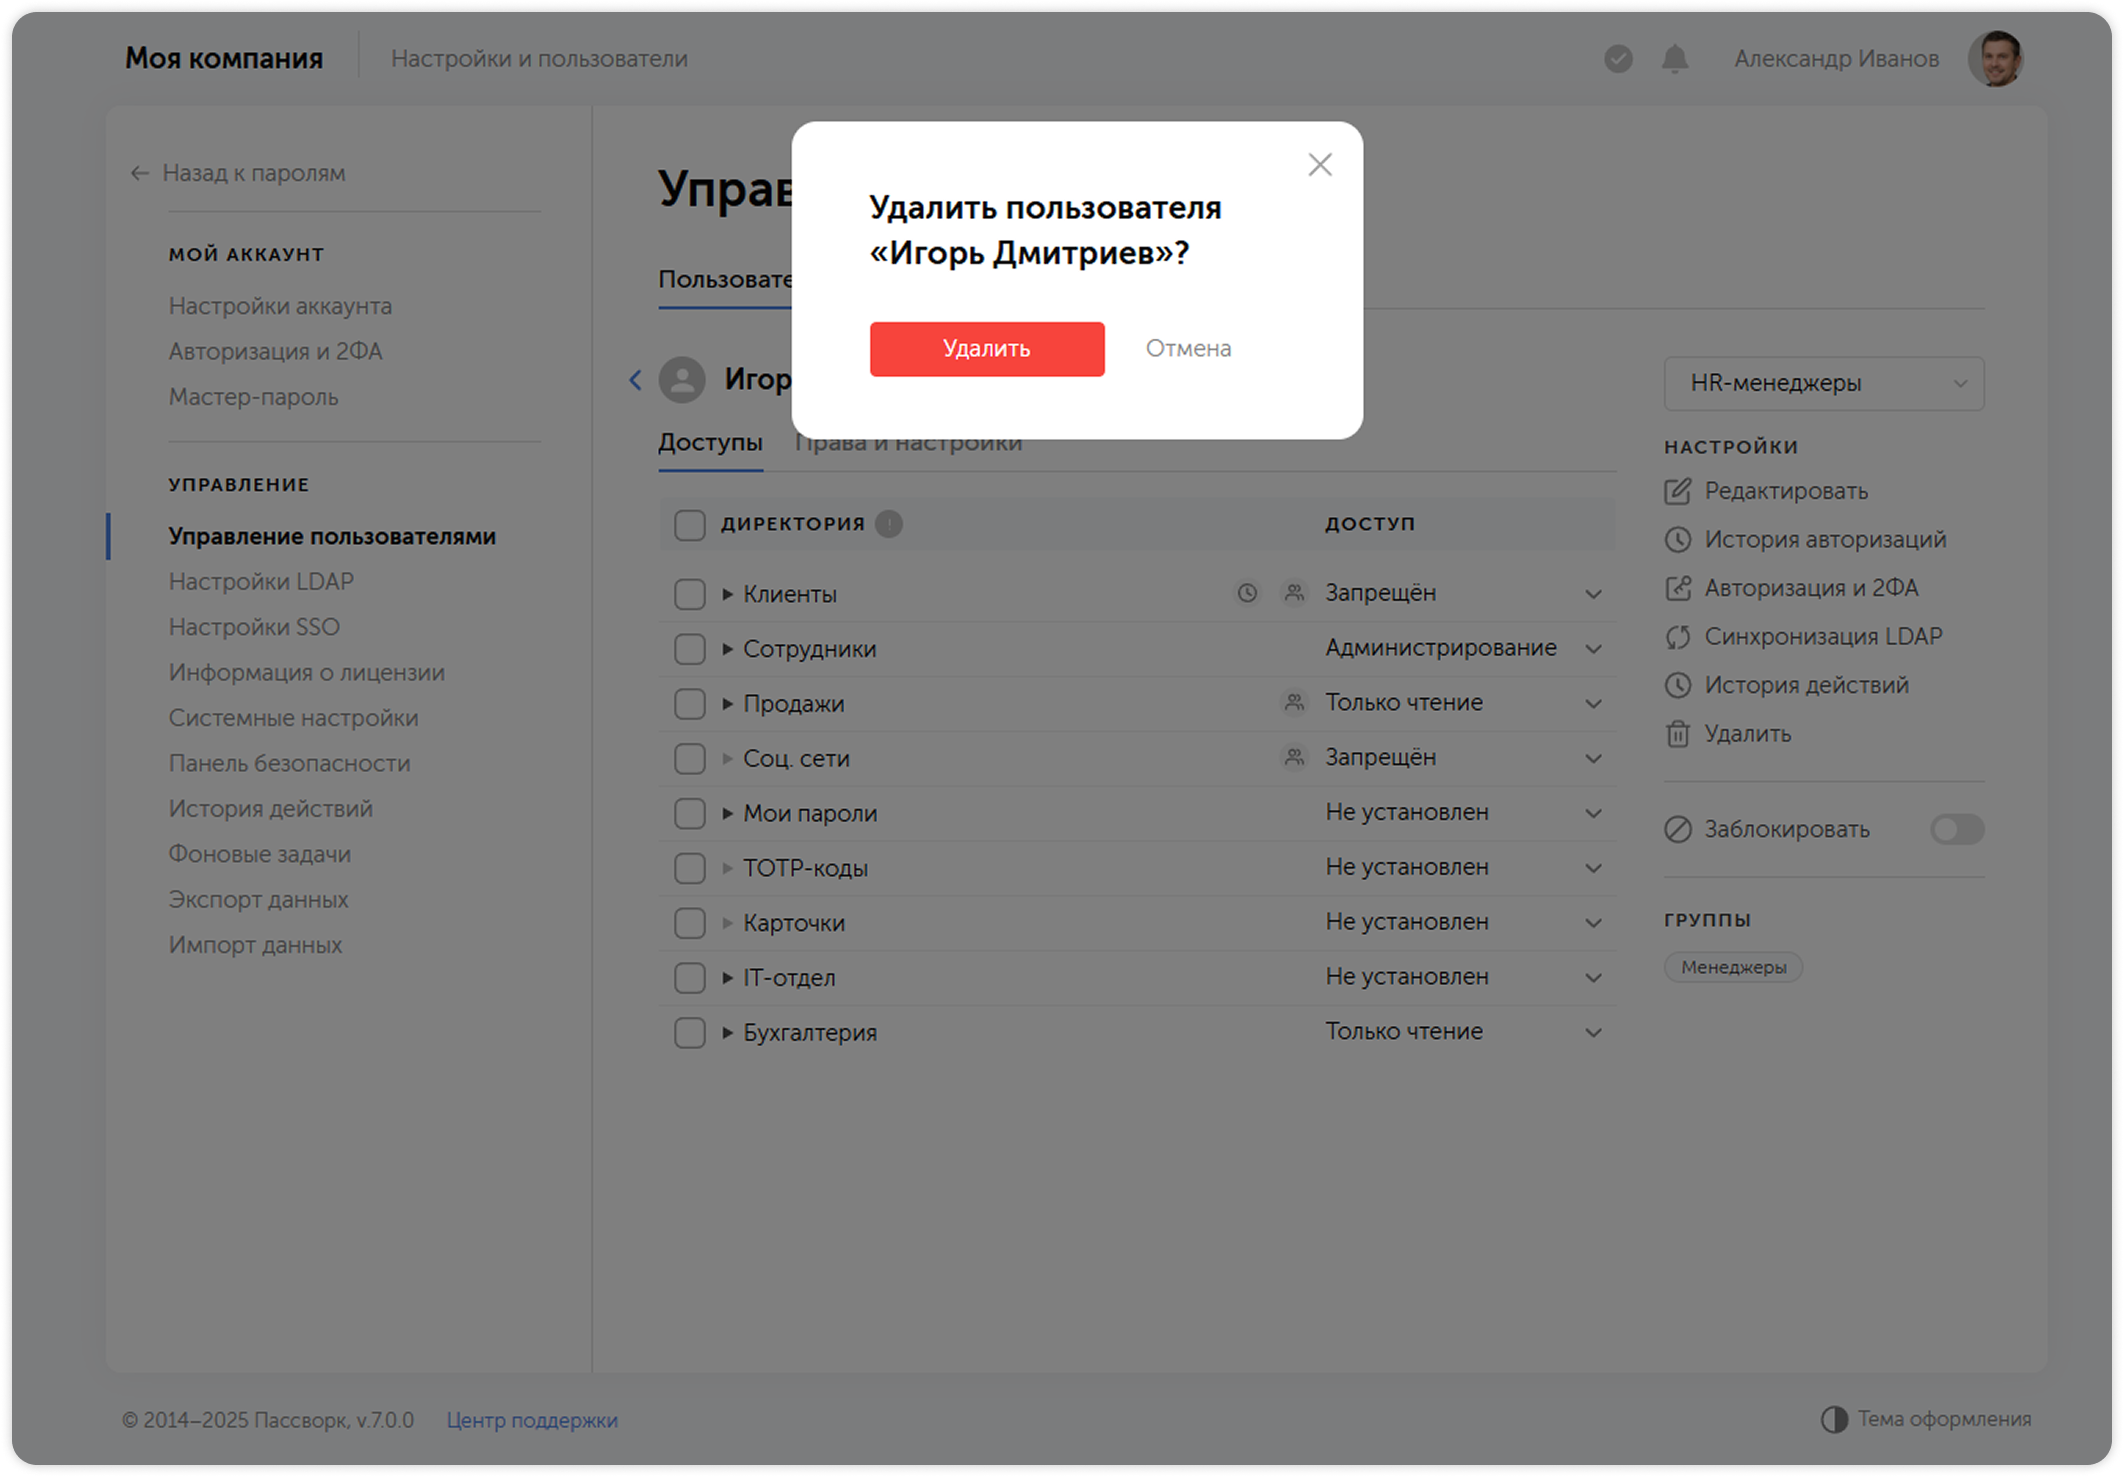The height and width of the screenshot is (1477, 2124).
Task: Click the clock icon in Клиенты row
Action: [1246, 593]
